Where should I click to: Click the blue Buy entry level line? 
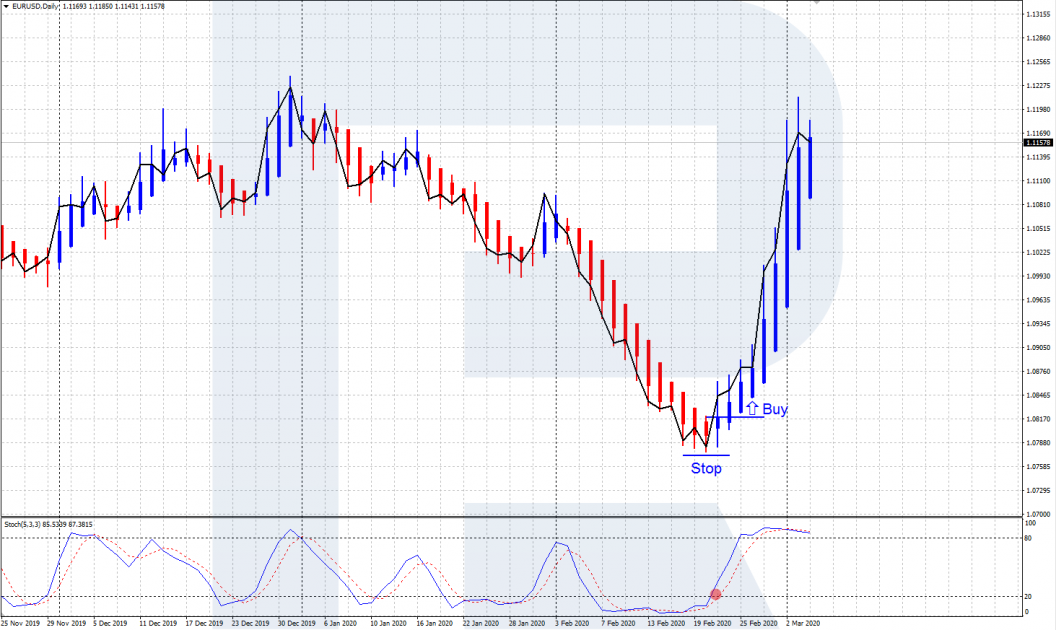tap(735, 417)
